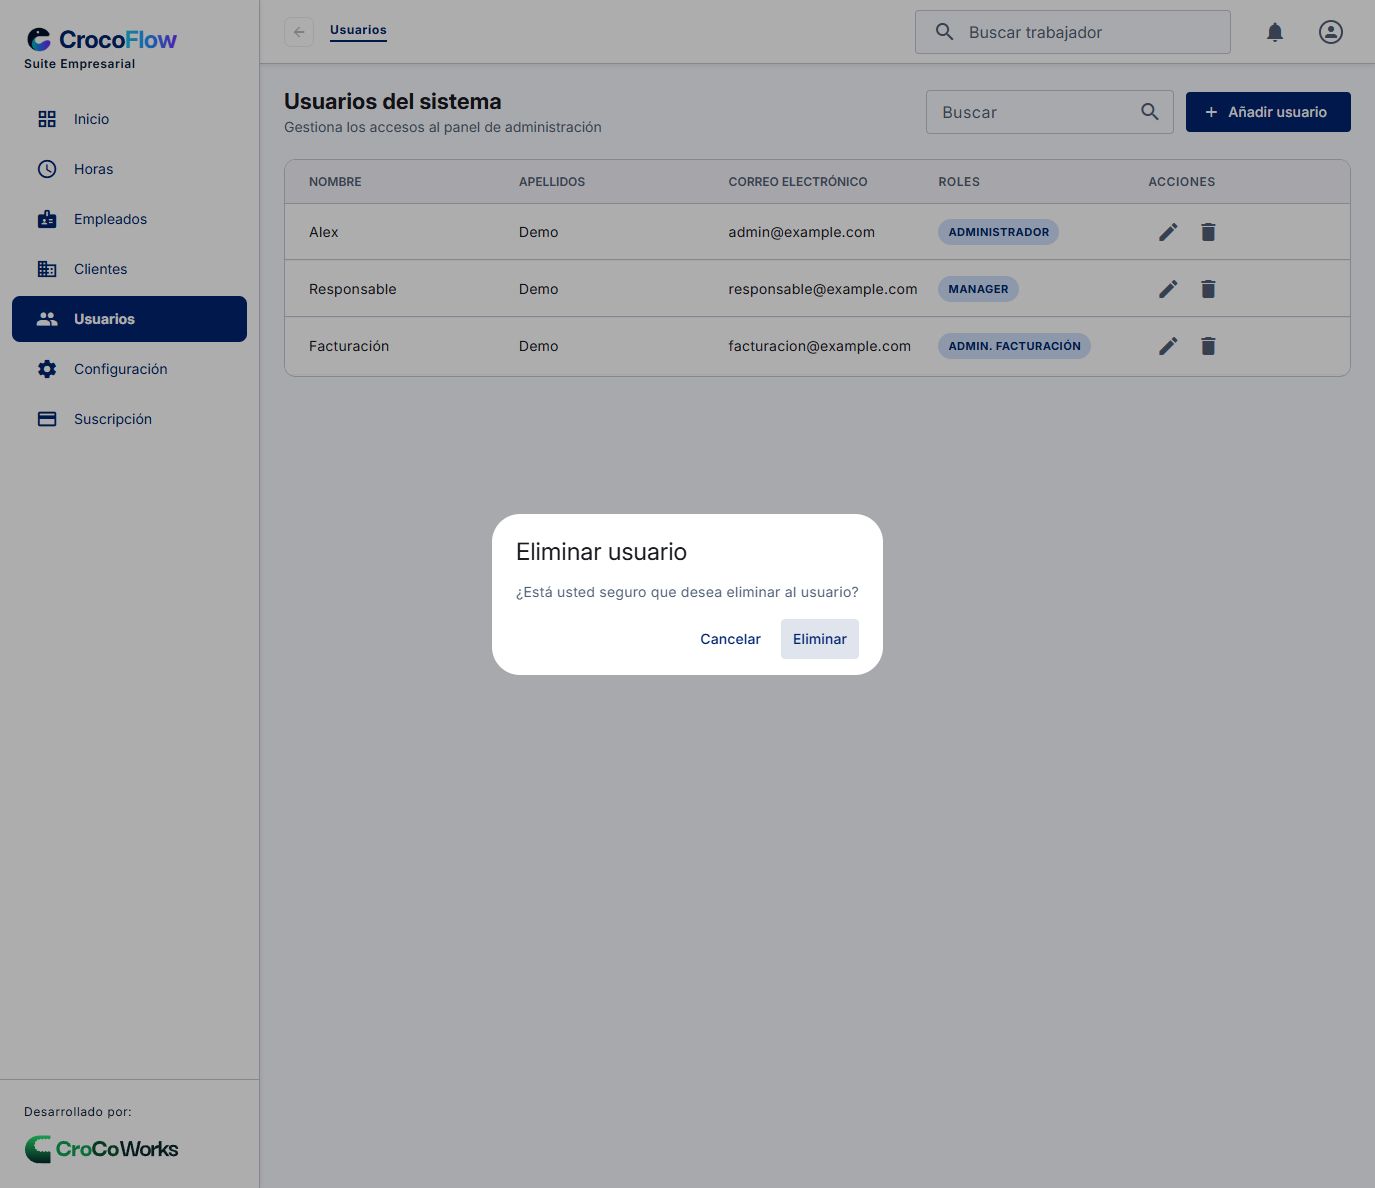The height and width of the screenshot is (1188, 1375).
Task: Open Suscripción page
Action: pos(129,419)
